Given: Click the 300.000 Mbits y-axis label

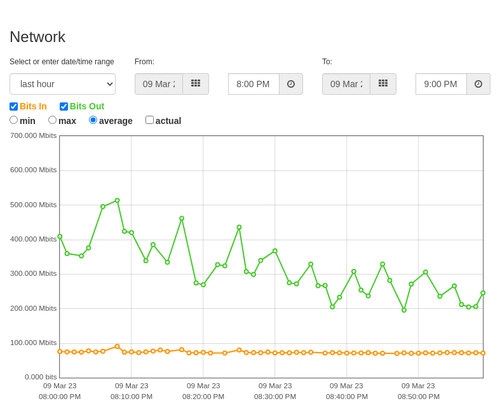Looking at the screenshot, I should click(33, 274).
